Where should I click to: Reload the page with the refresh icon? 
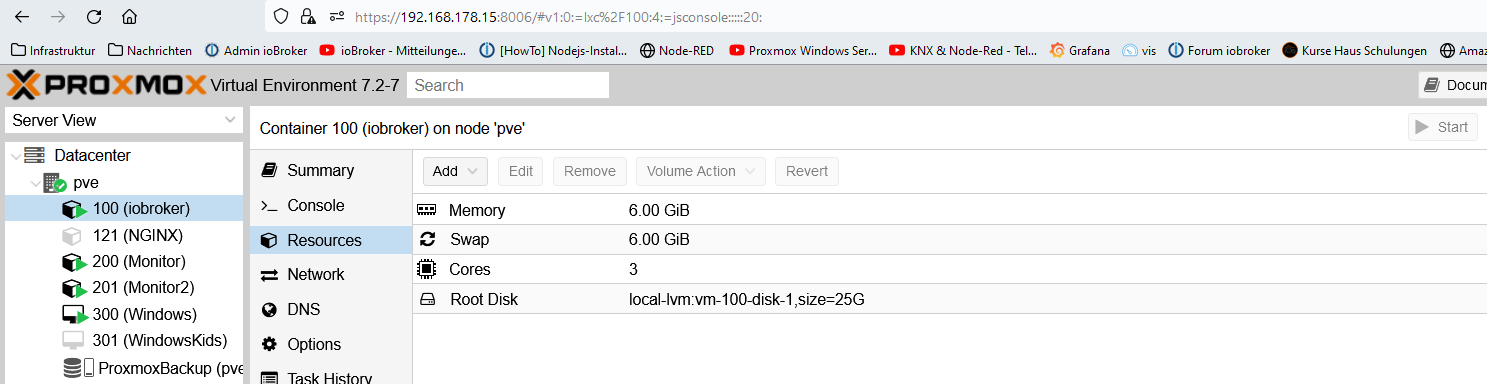point(94,17)
